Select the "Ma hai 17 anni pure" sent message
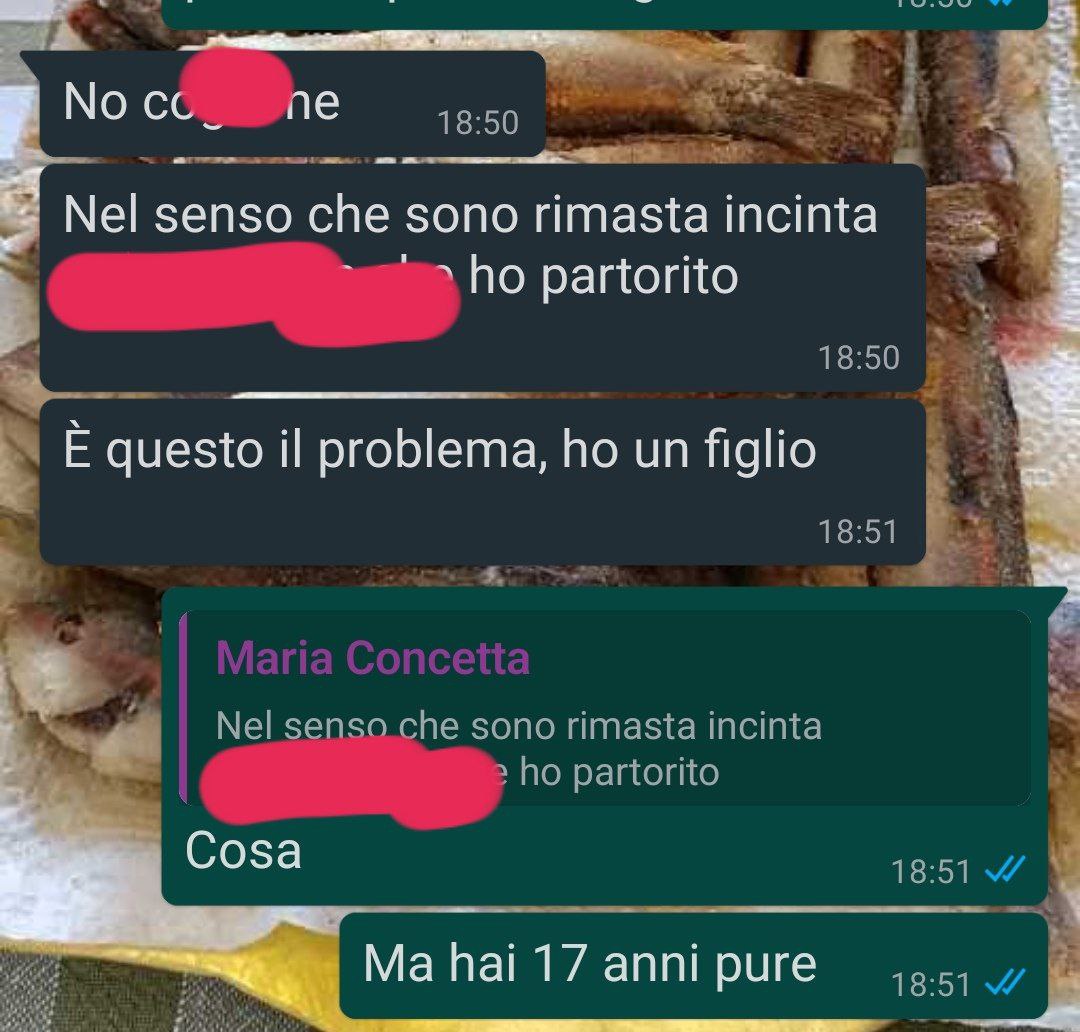Viewport: 1080px width, 1032px height. click(694, 966)
